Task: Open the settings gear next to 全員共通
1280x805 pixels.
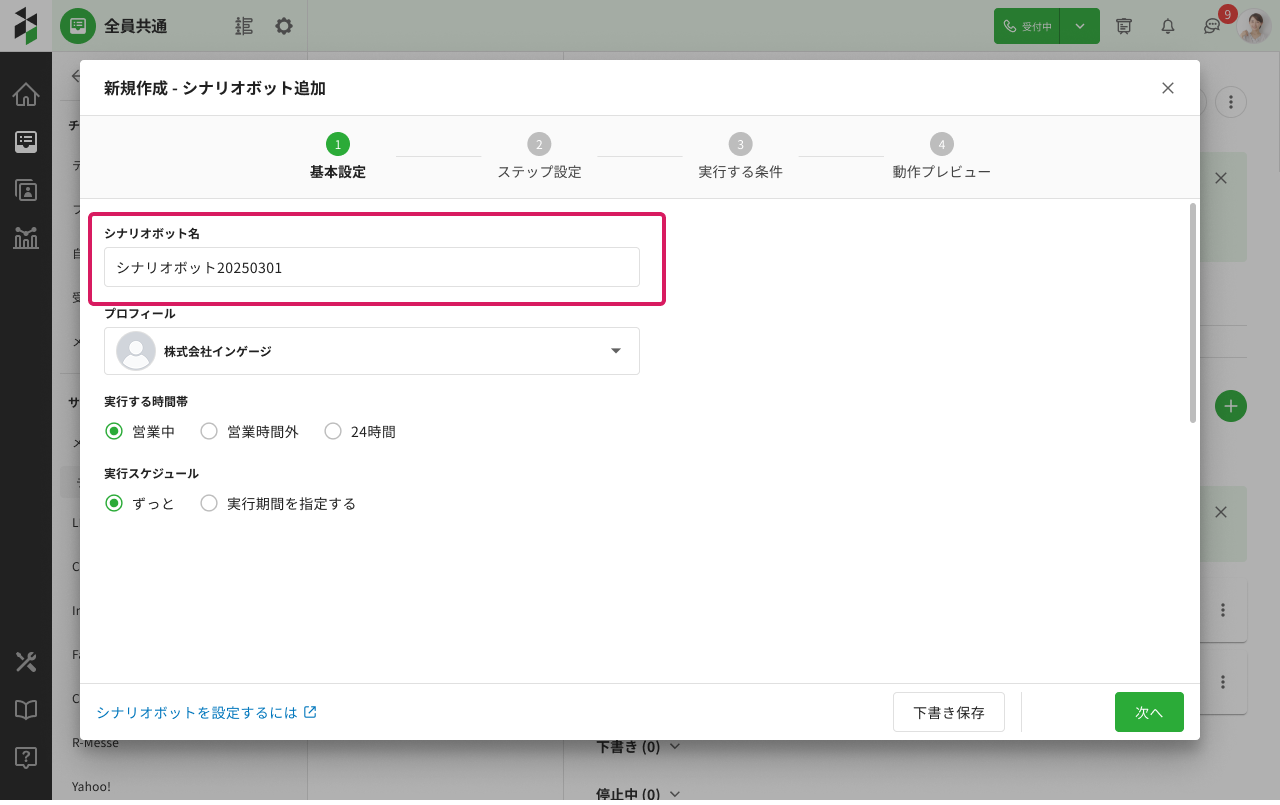Action: click(284, 26)
